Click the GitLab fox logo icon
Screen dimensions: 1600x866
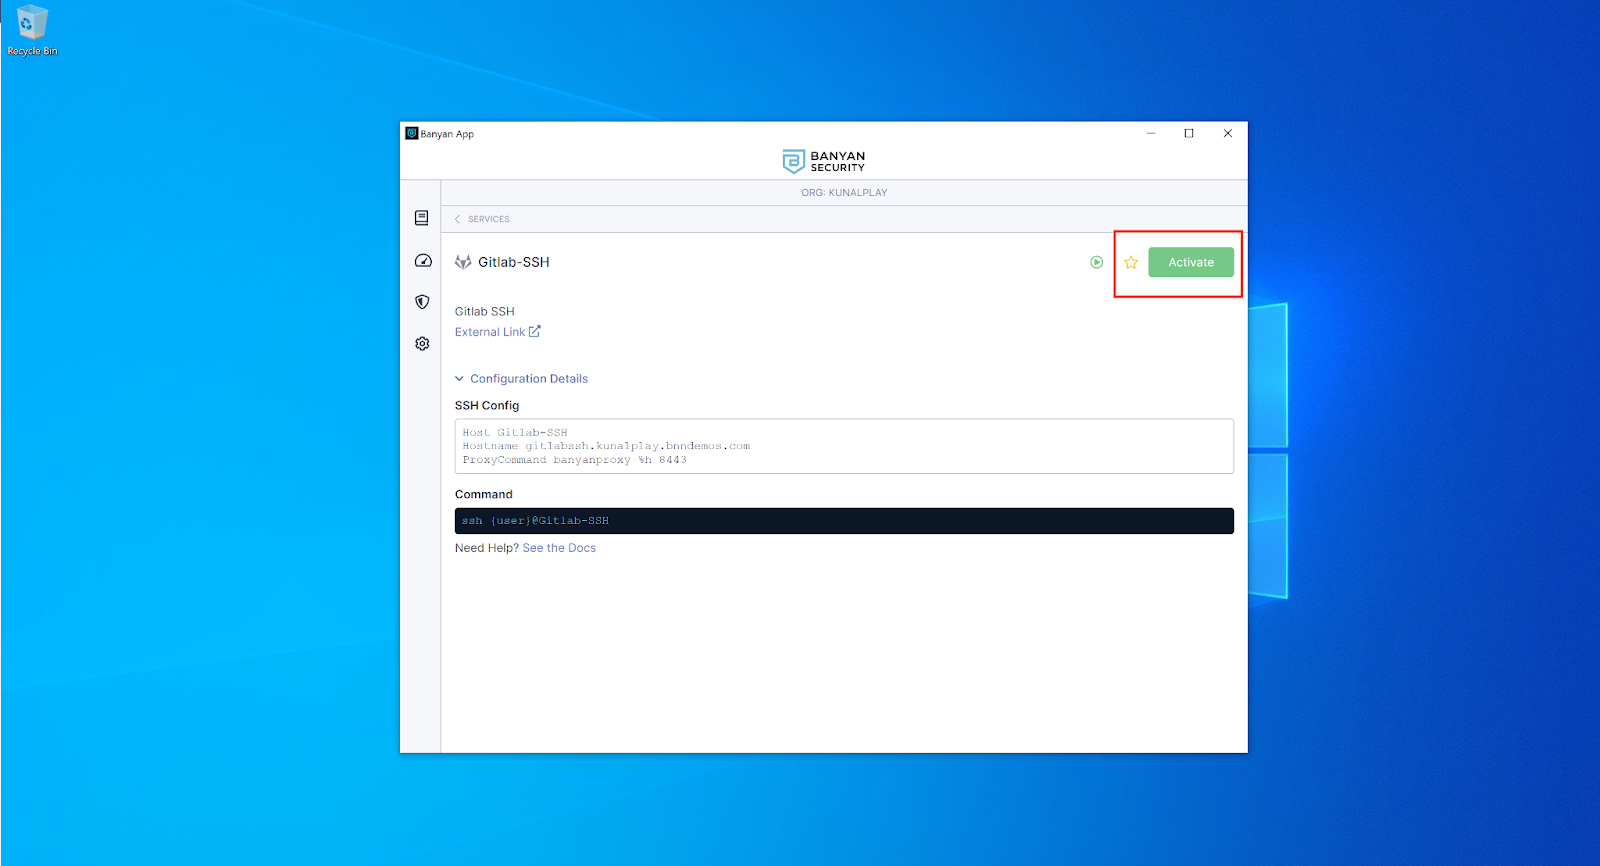[x=463, y=262]
